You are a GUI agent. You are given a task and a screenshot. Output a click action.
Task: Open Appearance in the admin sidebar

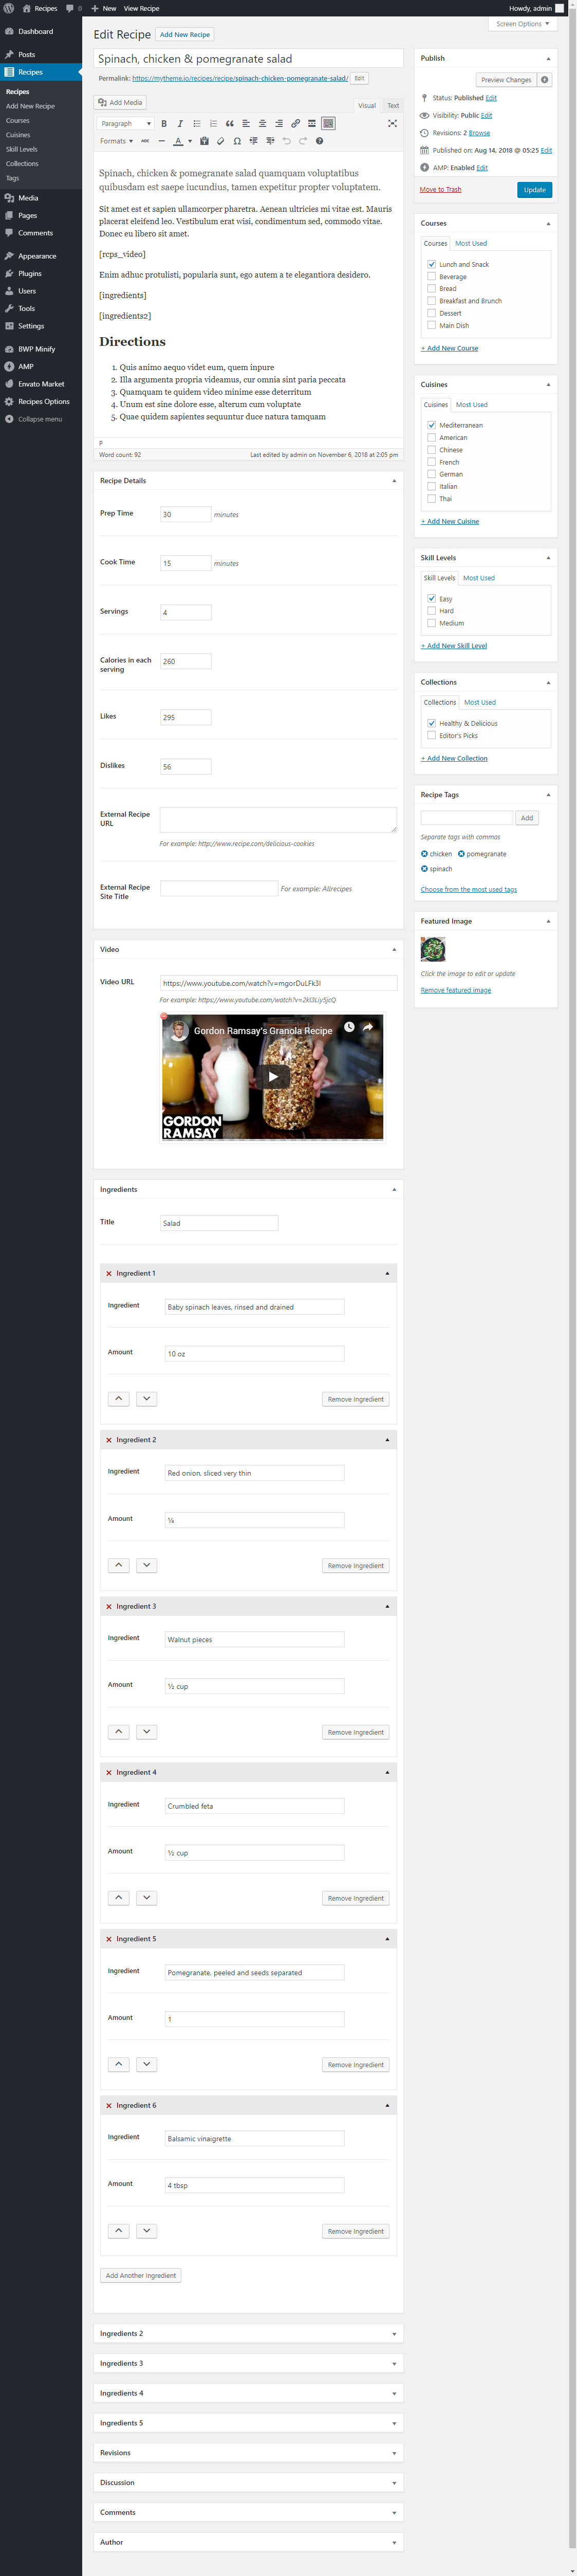tap(37, 256)
